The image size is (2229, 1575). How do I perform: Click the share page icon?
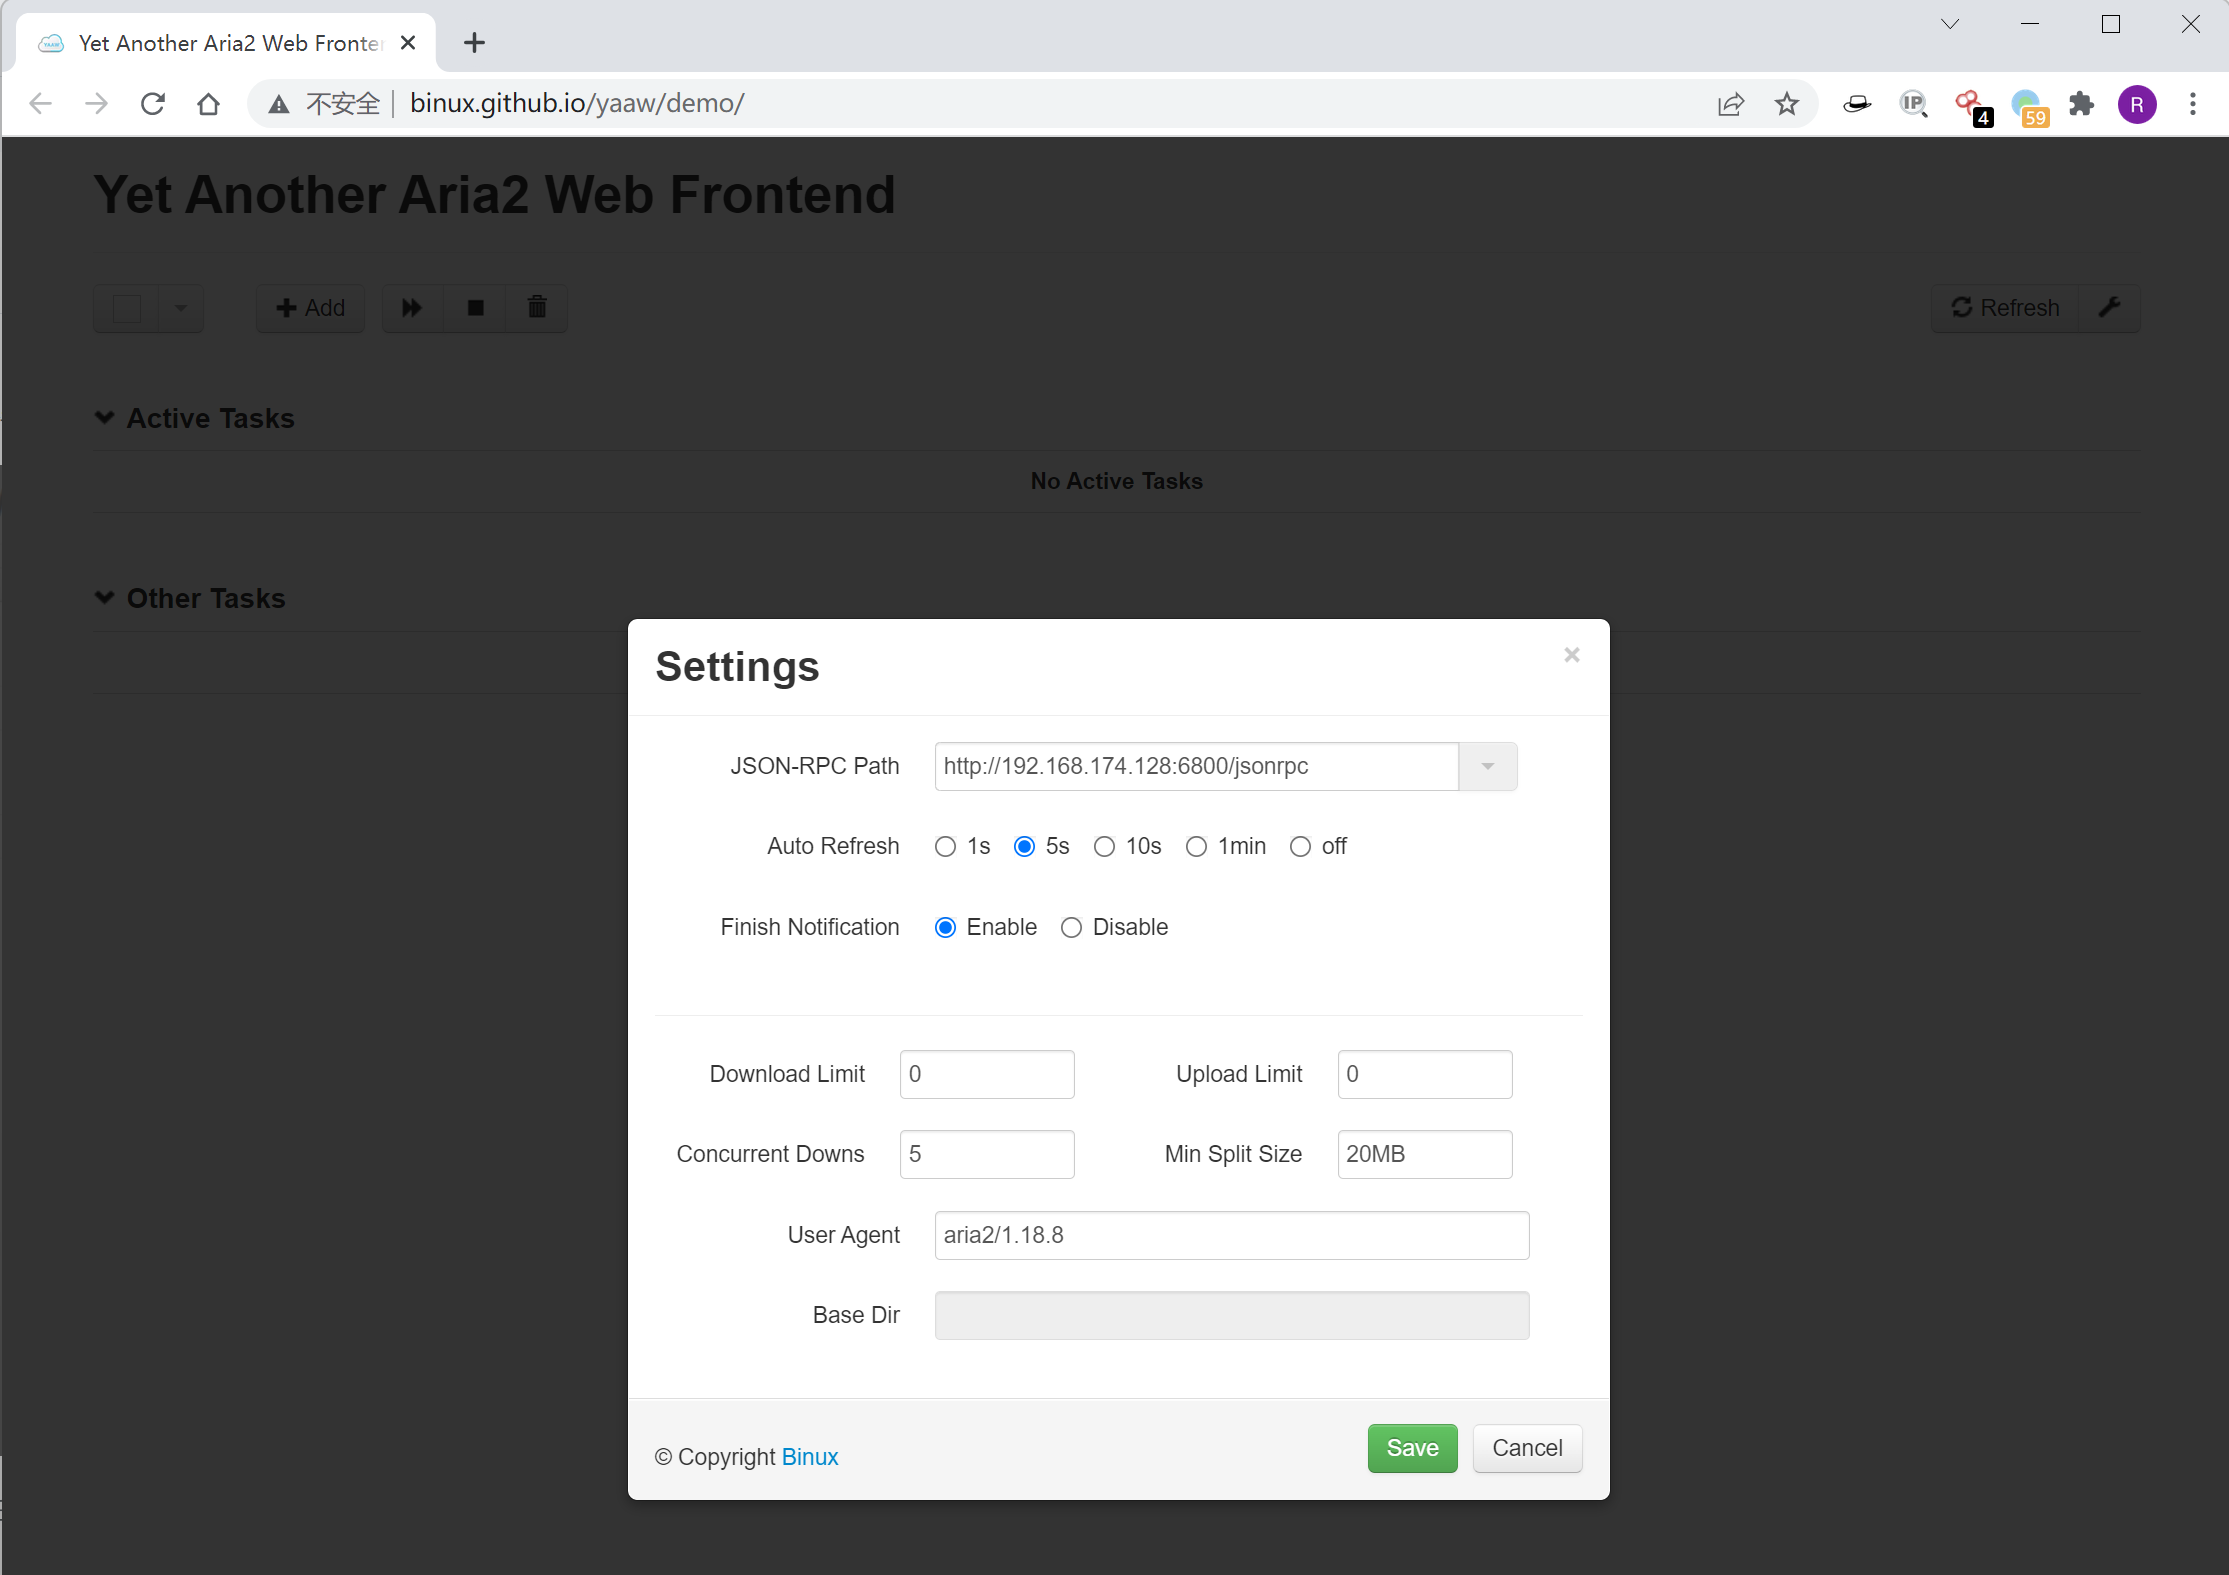tap(1731, 104)
